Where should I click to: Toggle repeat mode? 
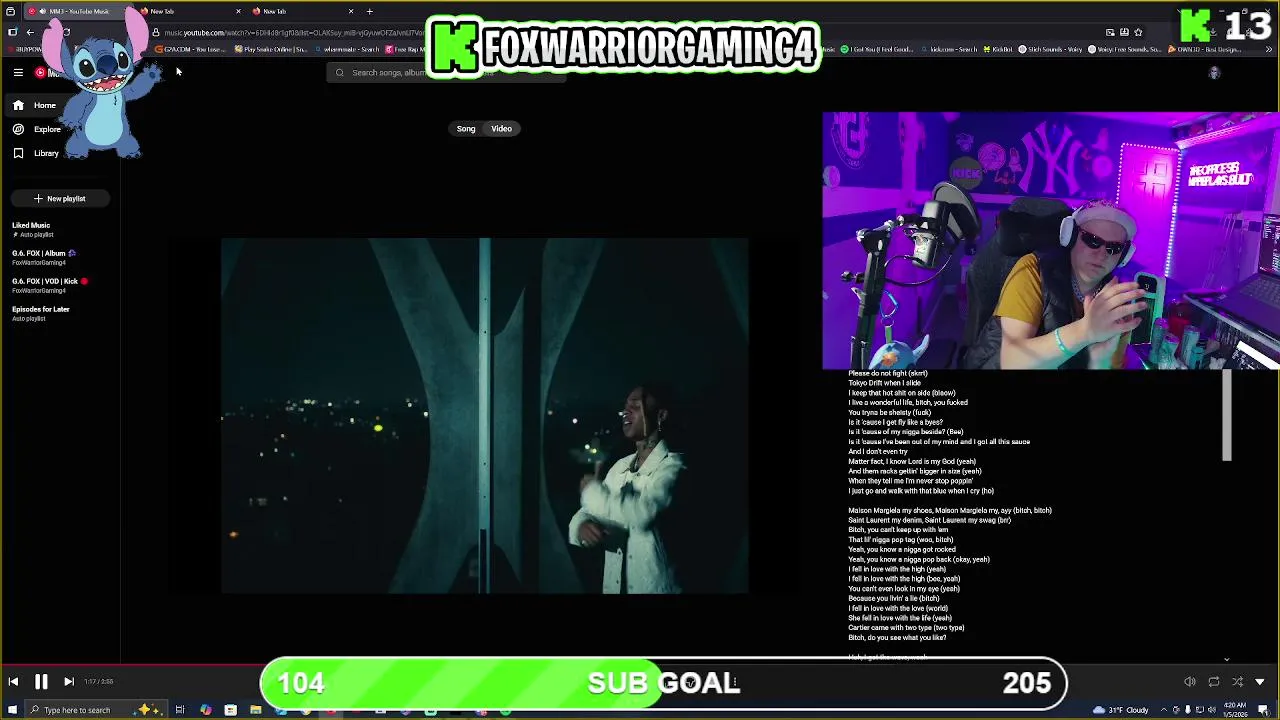[x=1214, y=682]
